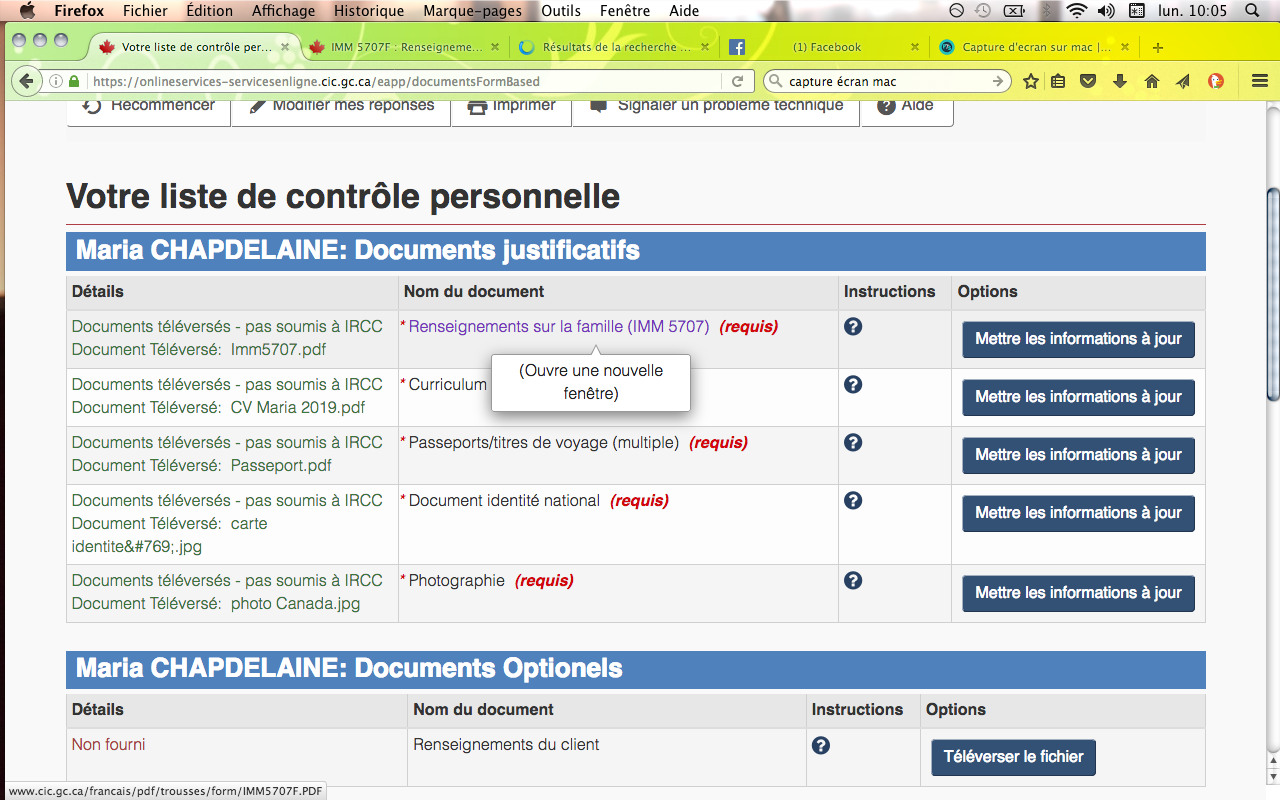
Task: Open the Pocket icon in Firefox toolbar
Action: [1089, 82]
